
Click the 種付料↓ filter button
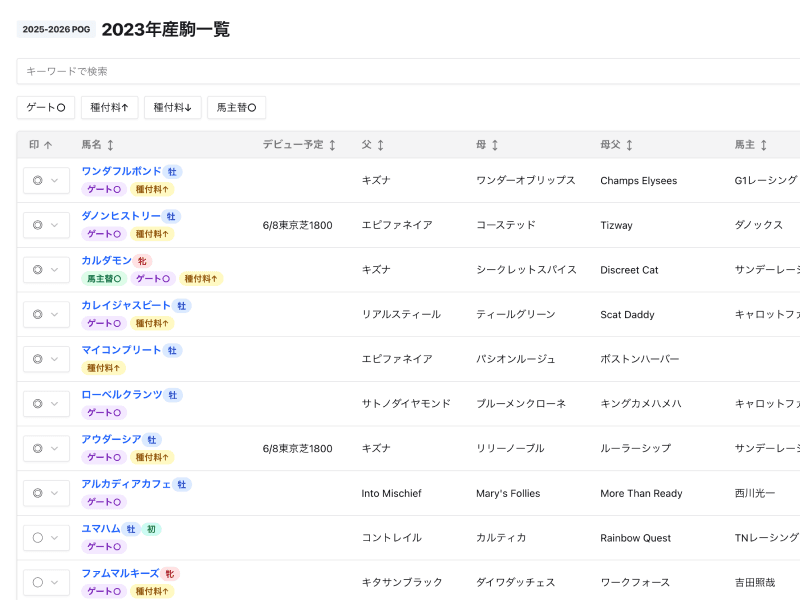172,107
